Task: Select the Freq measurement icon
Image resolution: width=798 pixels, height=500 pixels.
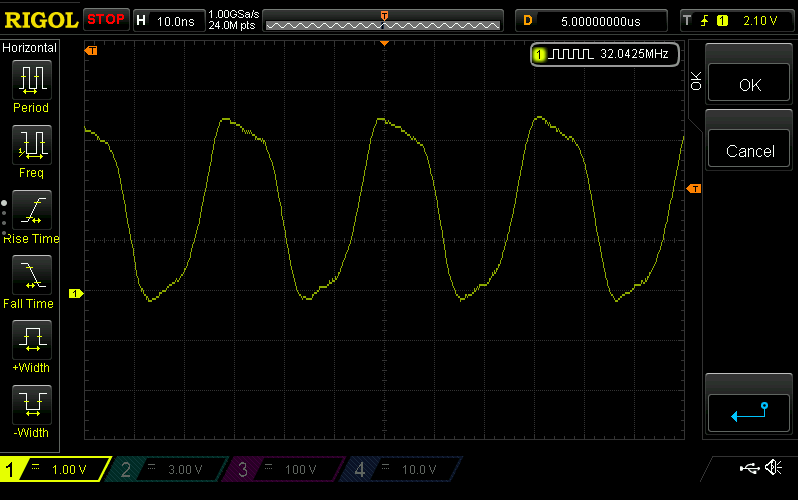Action: tap(32, 145)
